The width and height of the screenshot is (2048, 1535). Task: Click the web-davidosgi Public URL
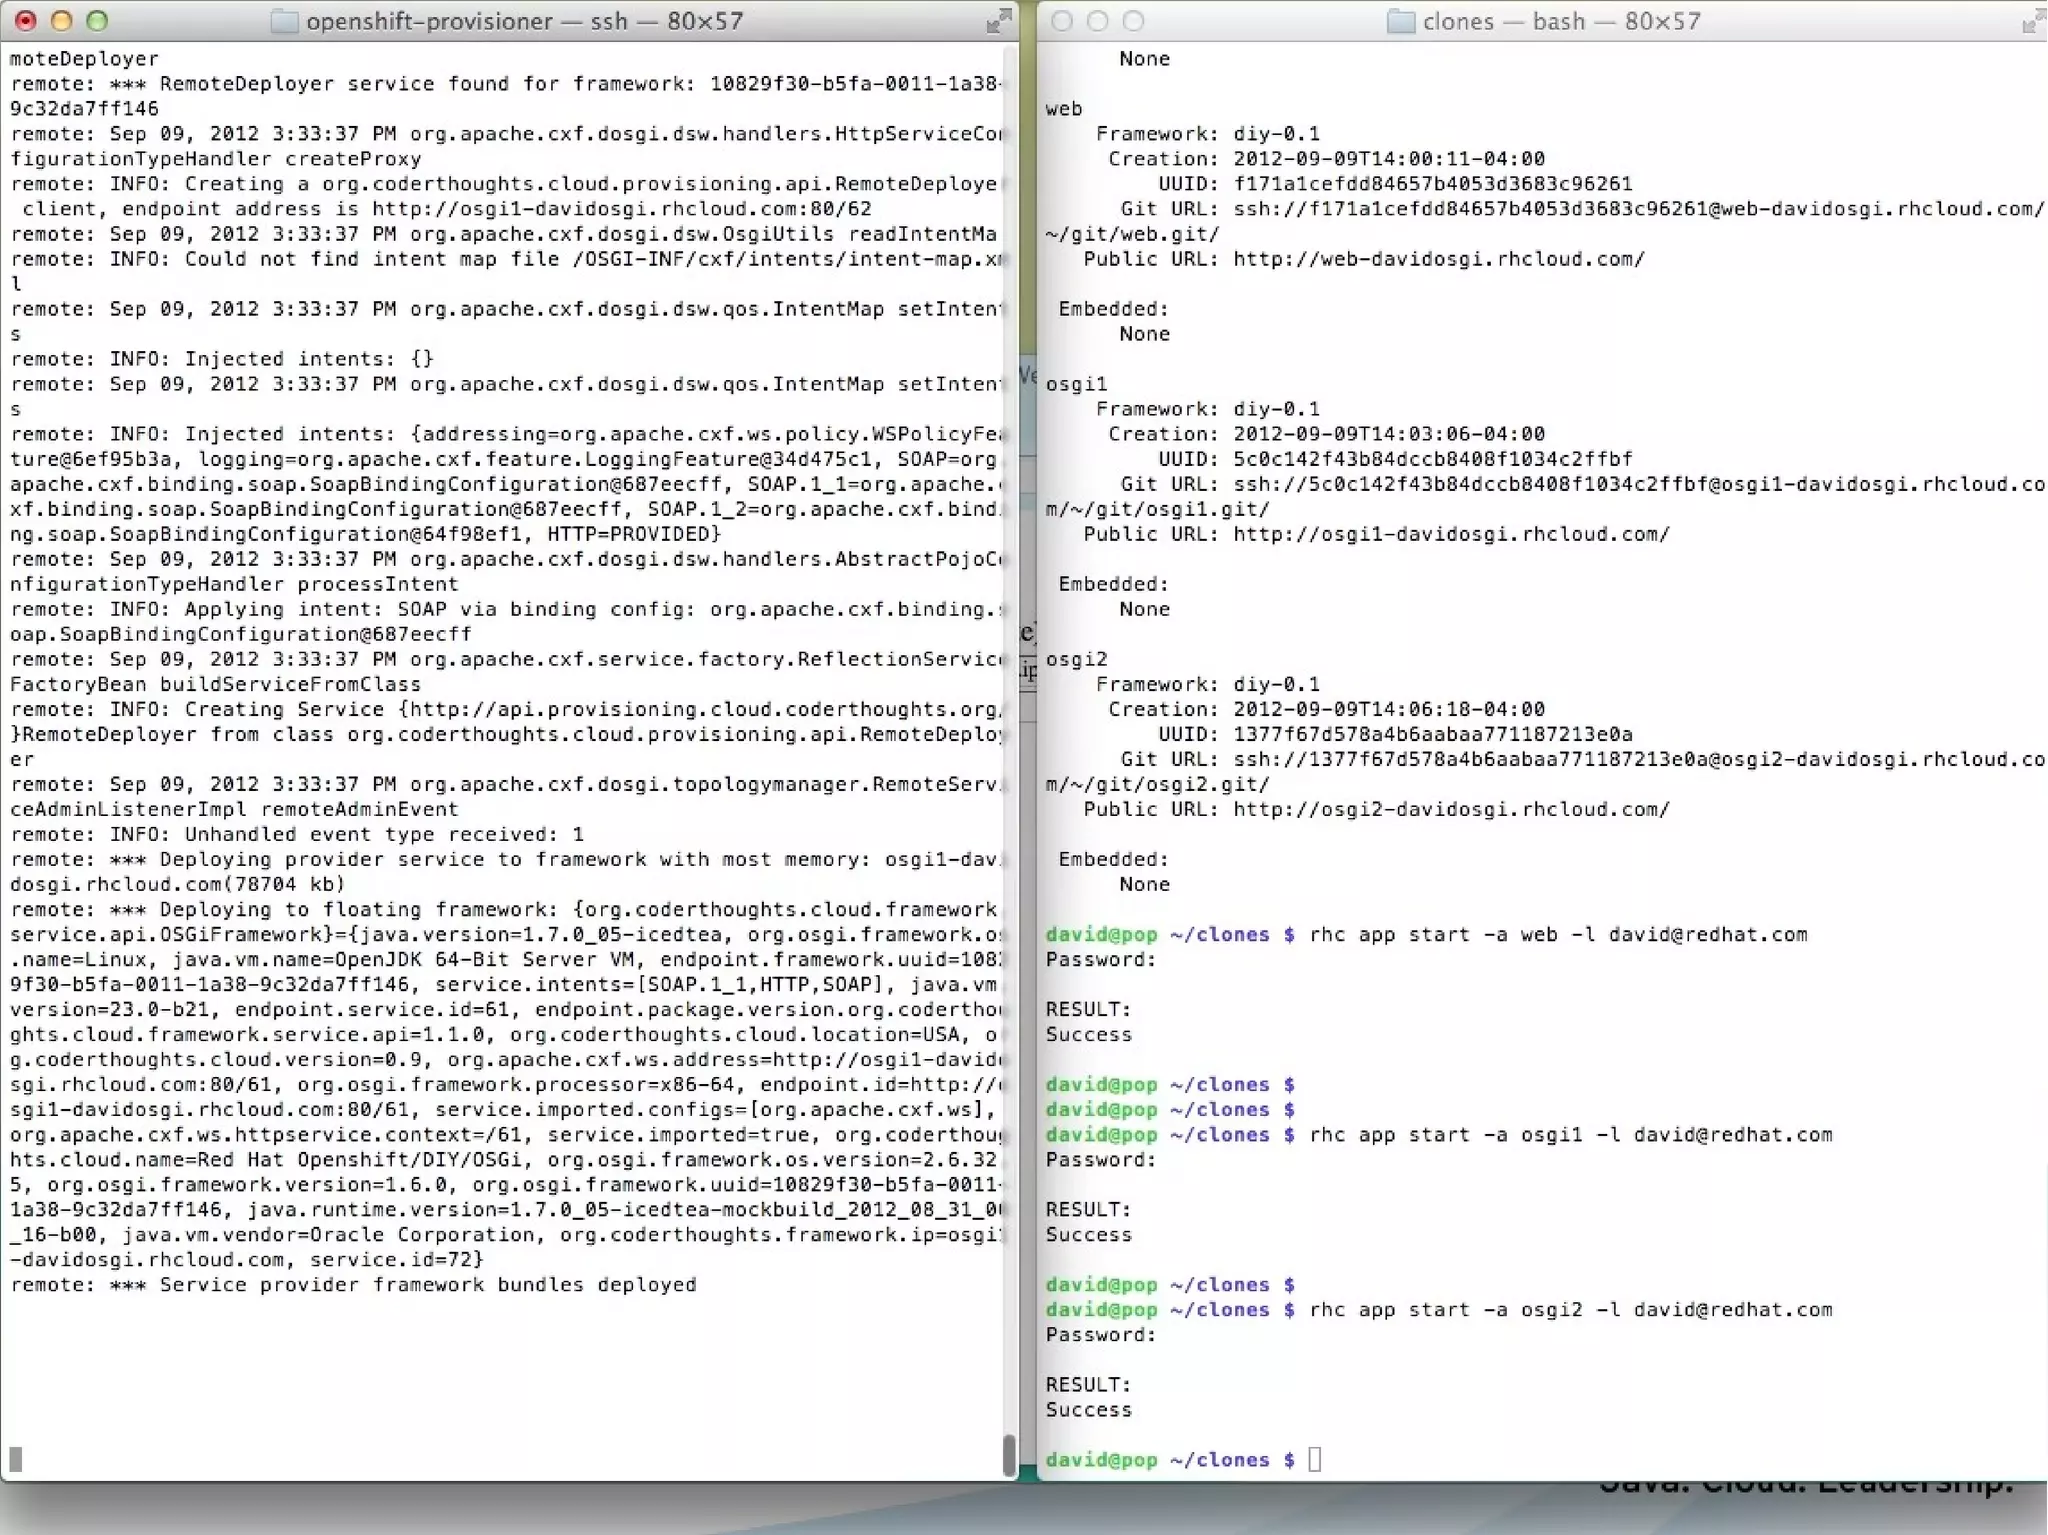tap(1438, 259)
